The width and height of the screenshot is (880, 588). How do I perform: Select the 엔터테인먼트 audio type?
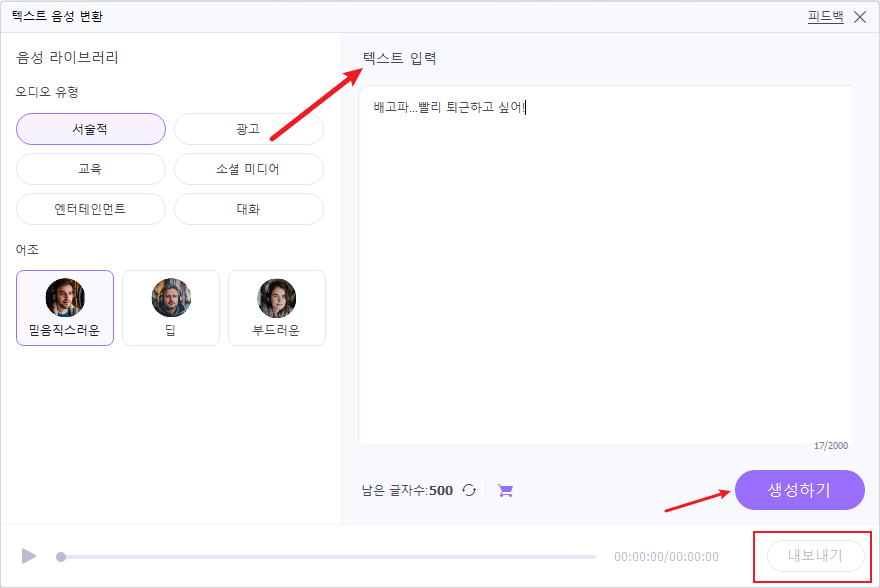[91, 209]
